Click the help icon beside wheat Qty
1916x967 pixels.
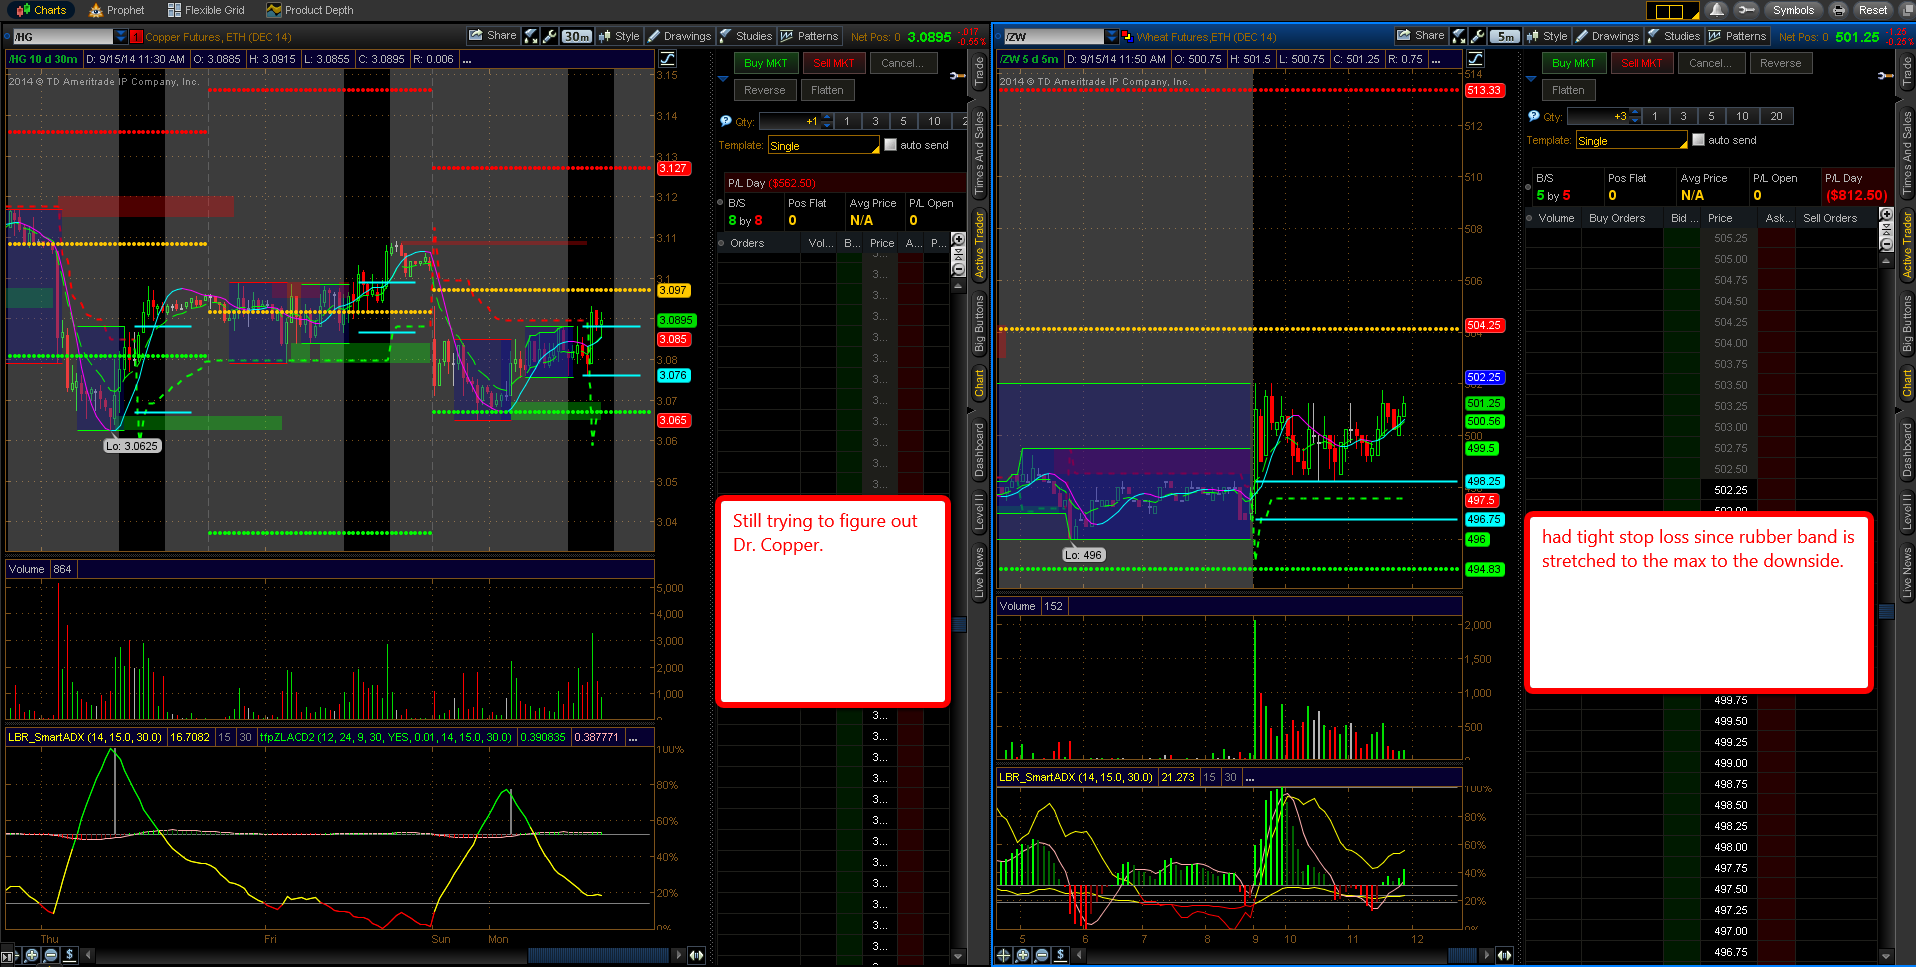click(1534, 116)
